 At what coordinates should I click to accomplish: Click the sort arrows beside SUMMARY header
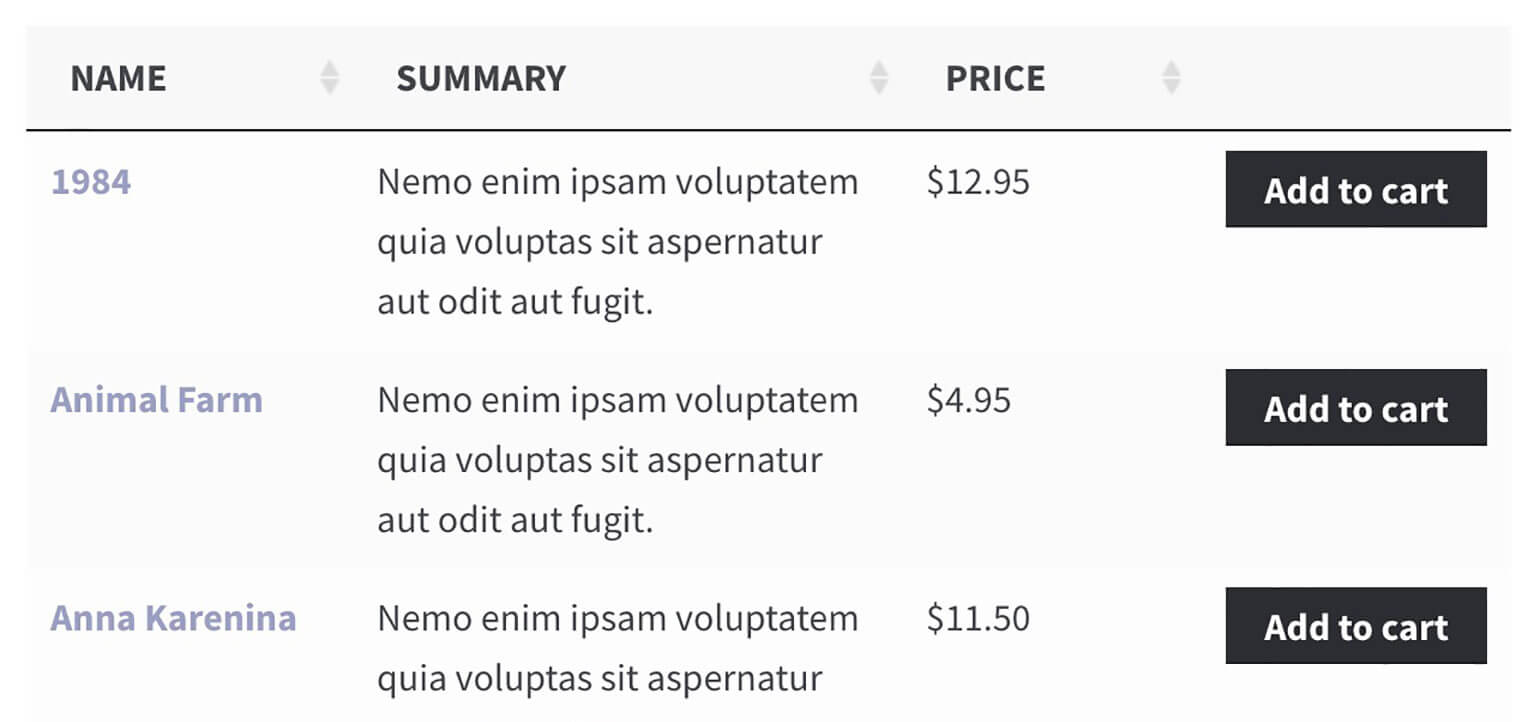[879, 78]
